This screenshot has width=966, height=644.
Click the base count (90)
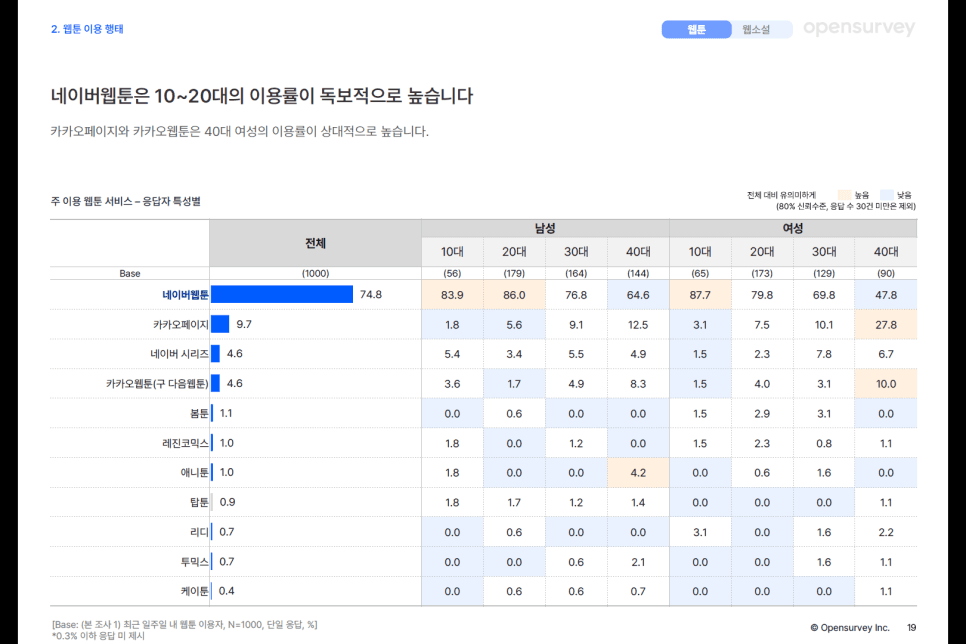pyautogui.click(x=886, y=273)
